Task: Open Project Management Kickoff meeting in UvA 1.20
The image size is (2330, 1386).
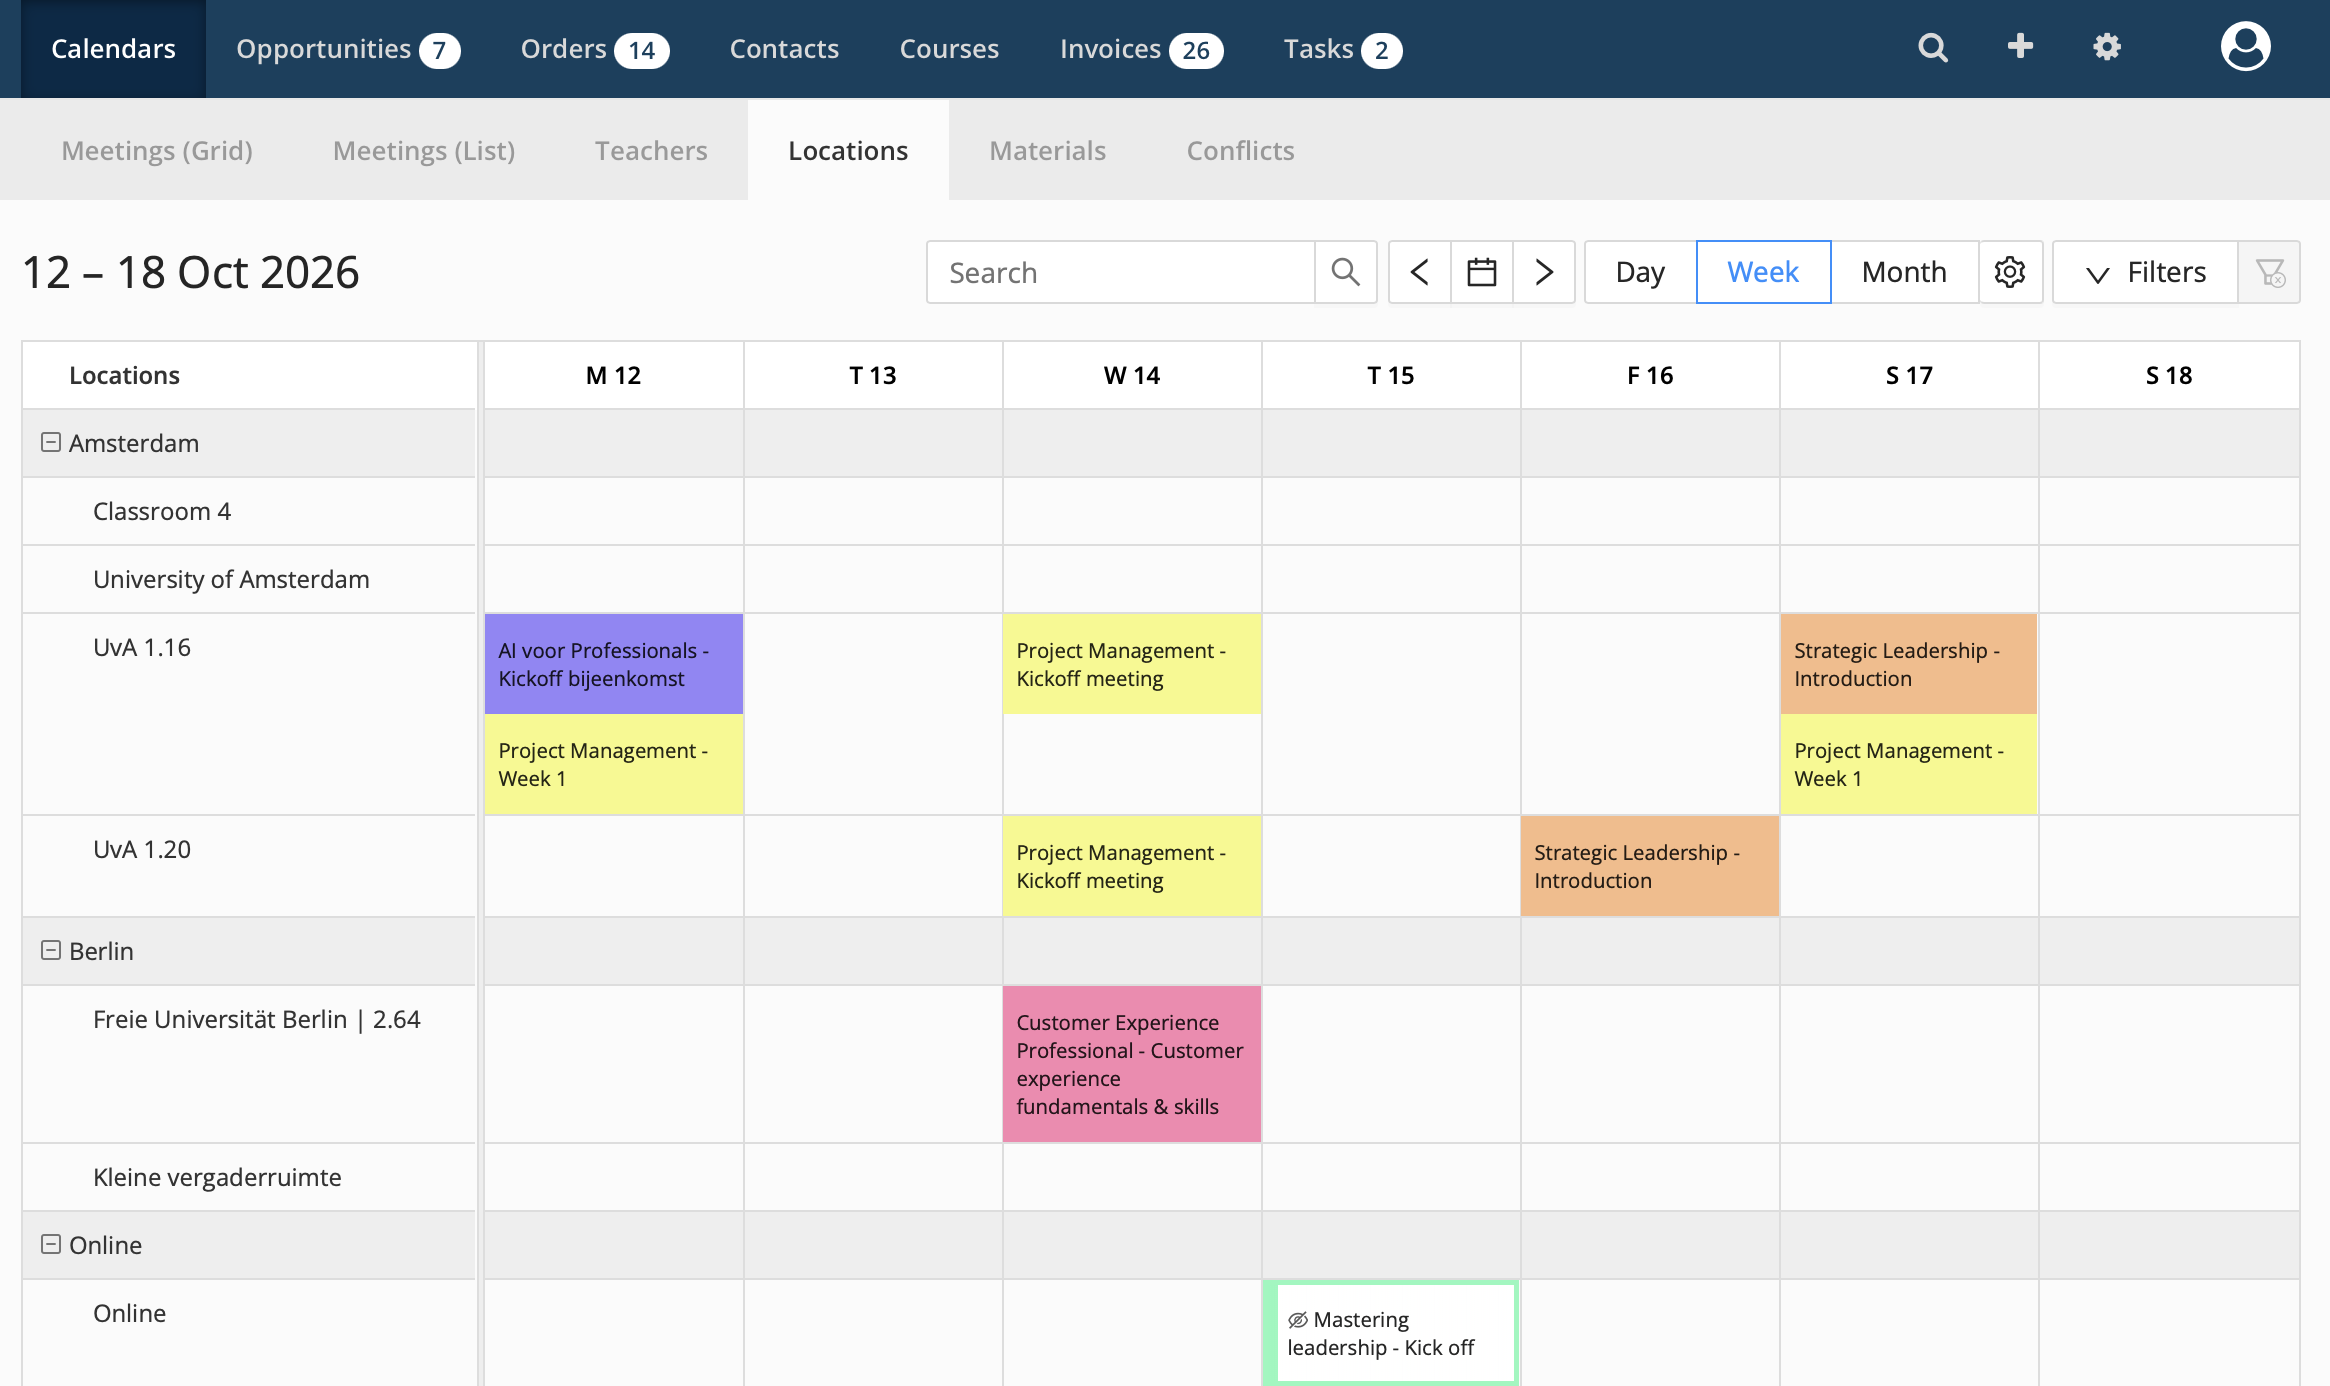Action: click(x=1132, y=866)
